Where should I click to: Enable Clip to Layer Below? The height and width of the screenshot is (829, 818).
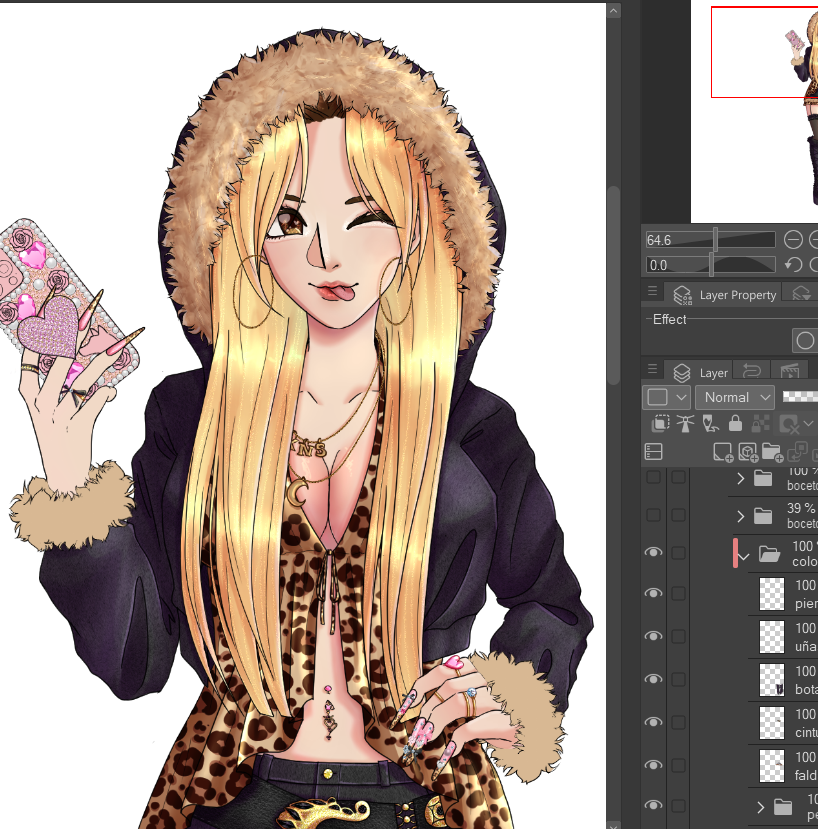point(658,424)
